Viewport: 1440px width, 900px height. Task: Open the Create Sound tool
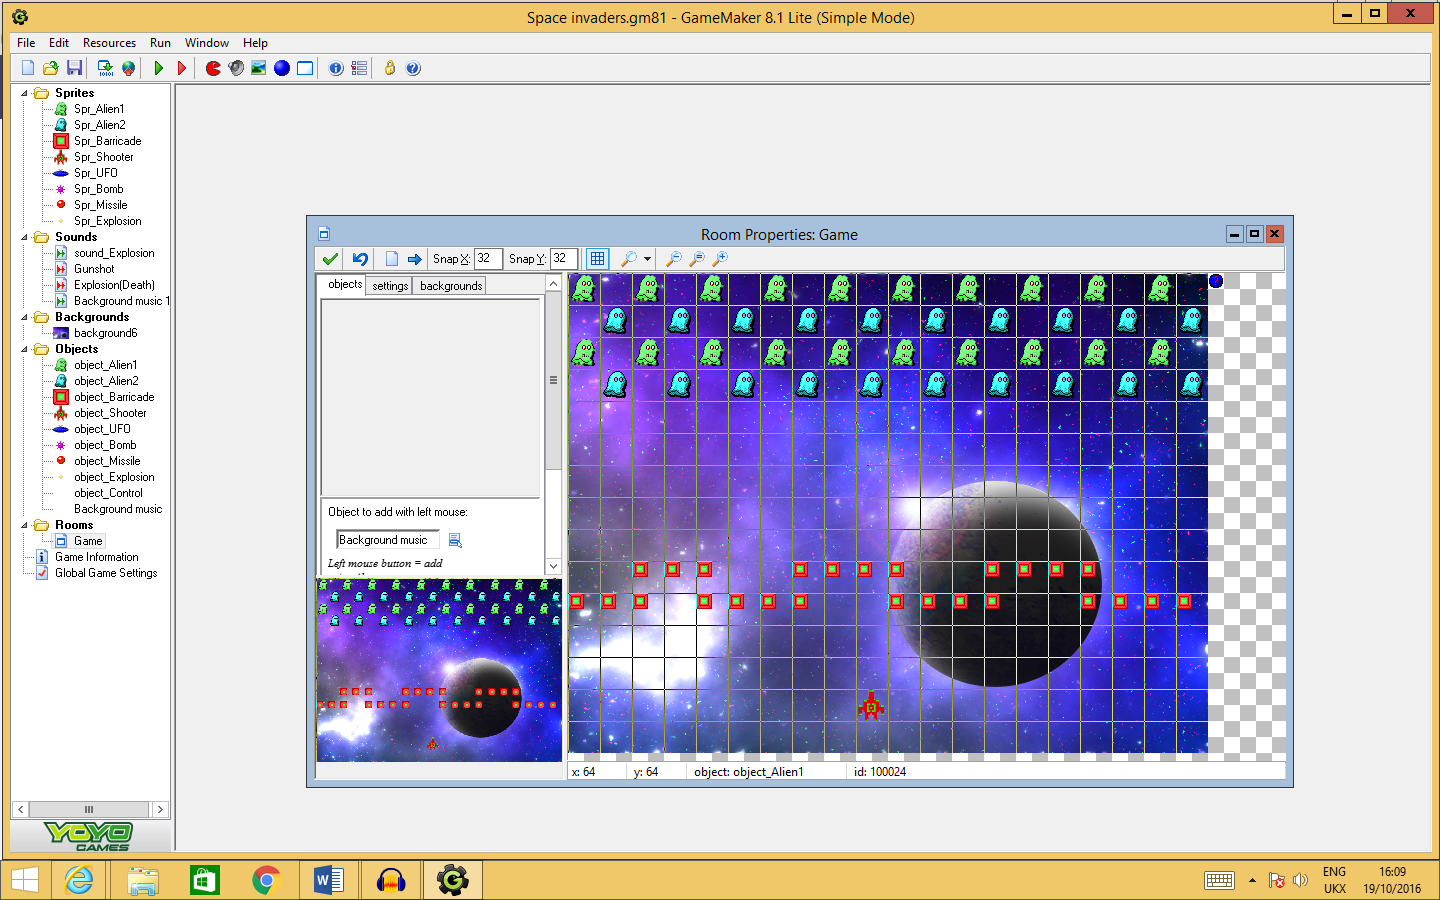236,67
